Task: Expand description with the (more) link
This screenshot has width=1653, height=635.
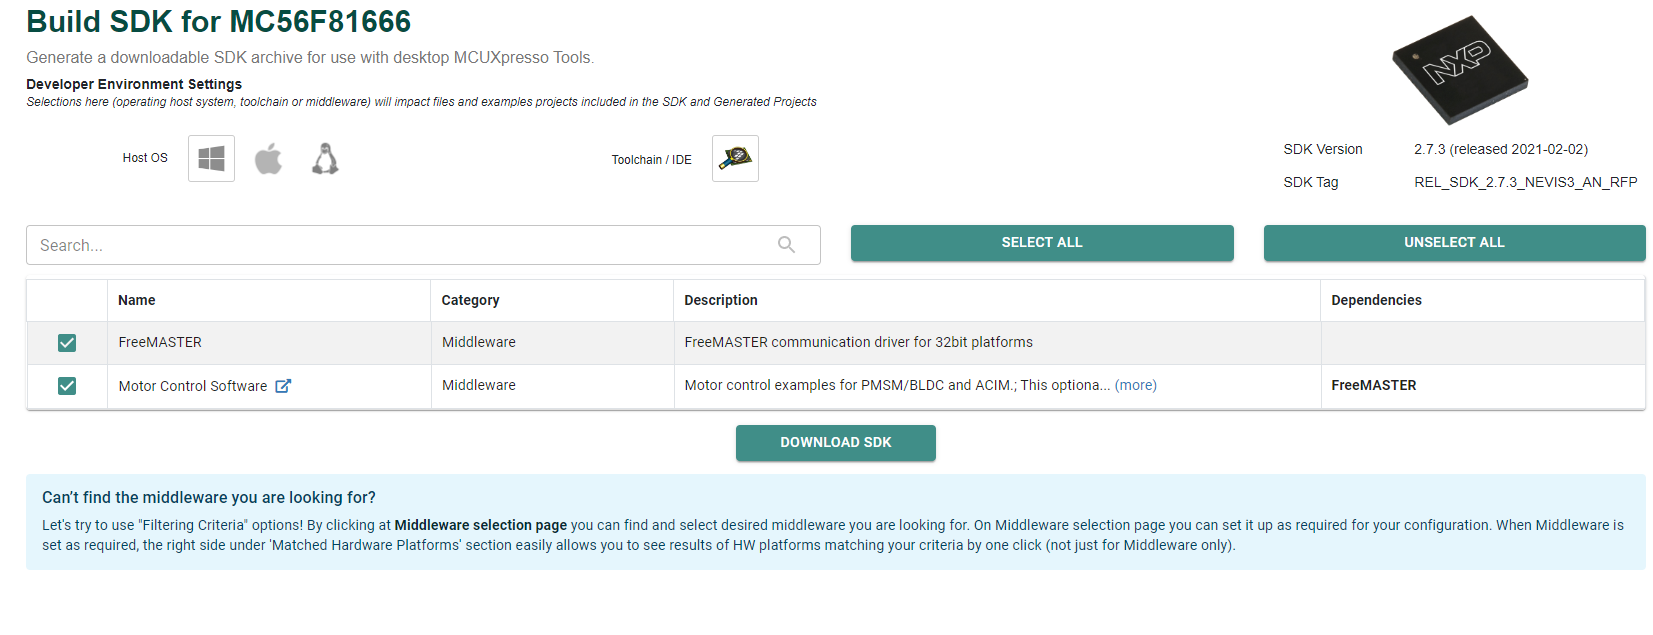Action: click(1135, 385)
